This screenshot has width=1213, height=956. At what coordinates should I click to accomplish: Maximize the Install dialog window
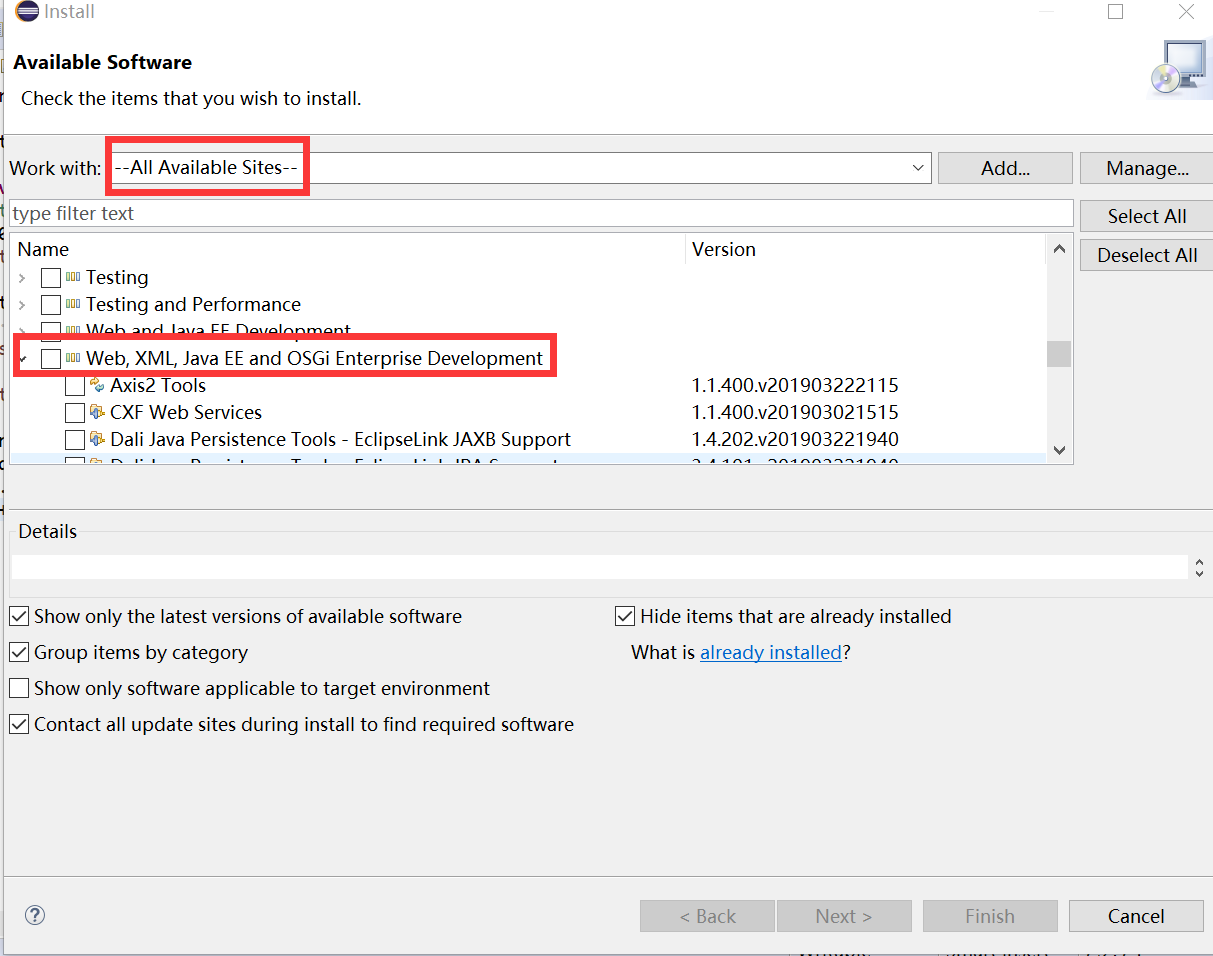(1116, 12)
